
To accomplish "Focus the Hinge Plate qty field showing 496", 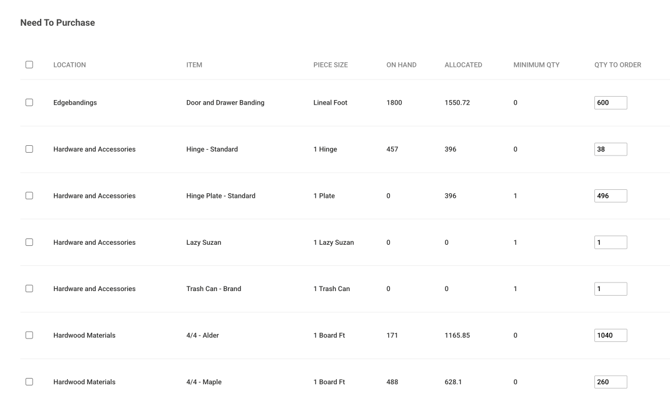I will [611, 196].
